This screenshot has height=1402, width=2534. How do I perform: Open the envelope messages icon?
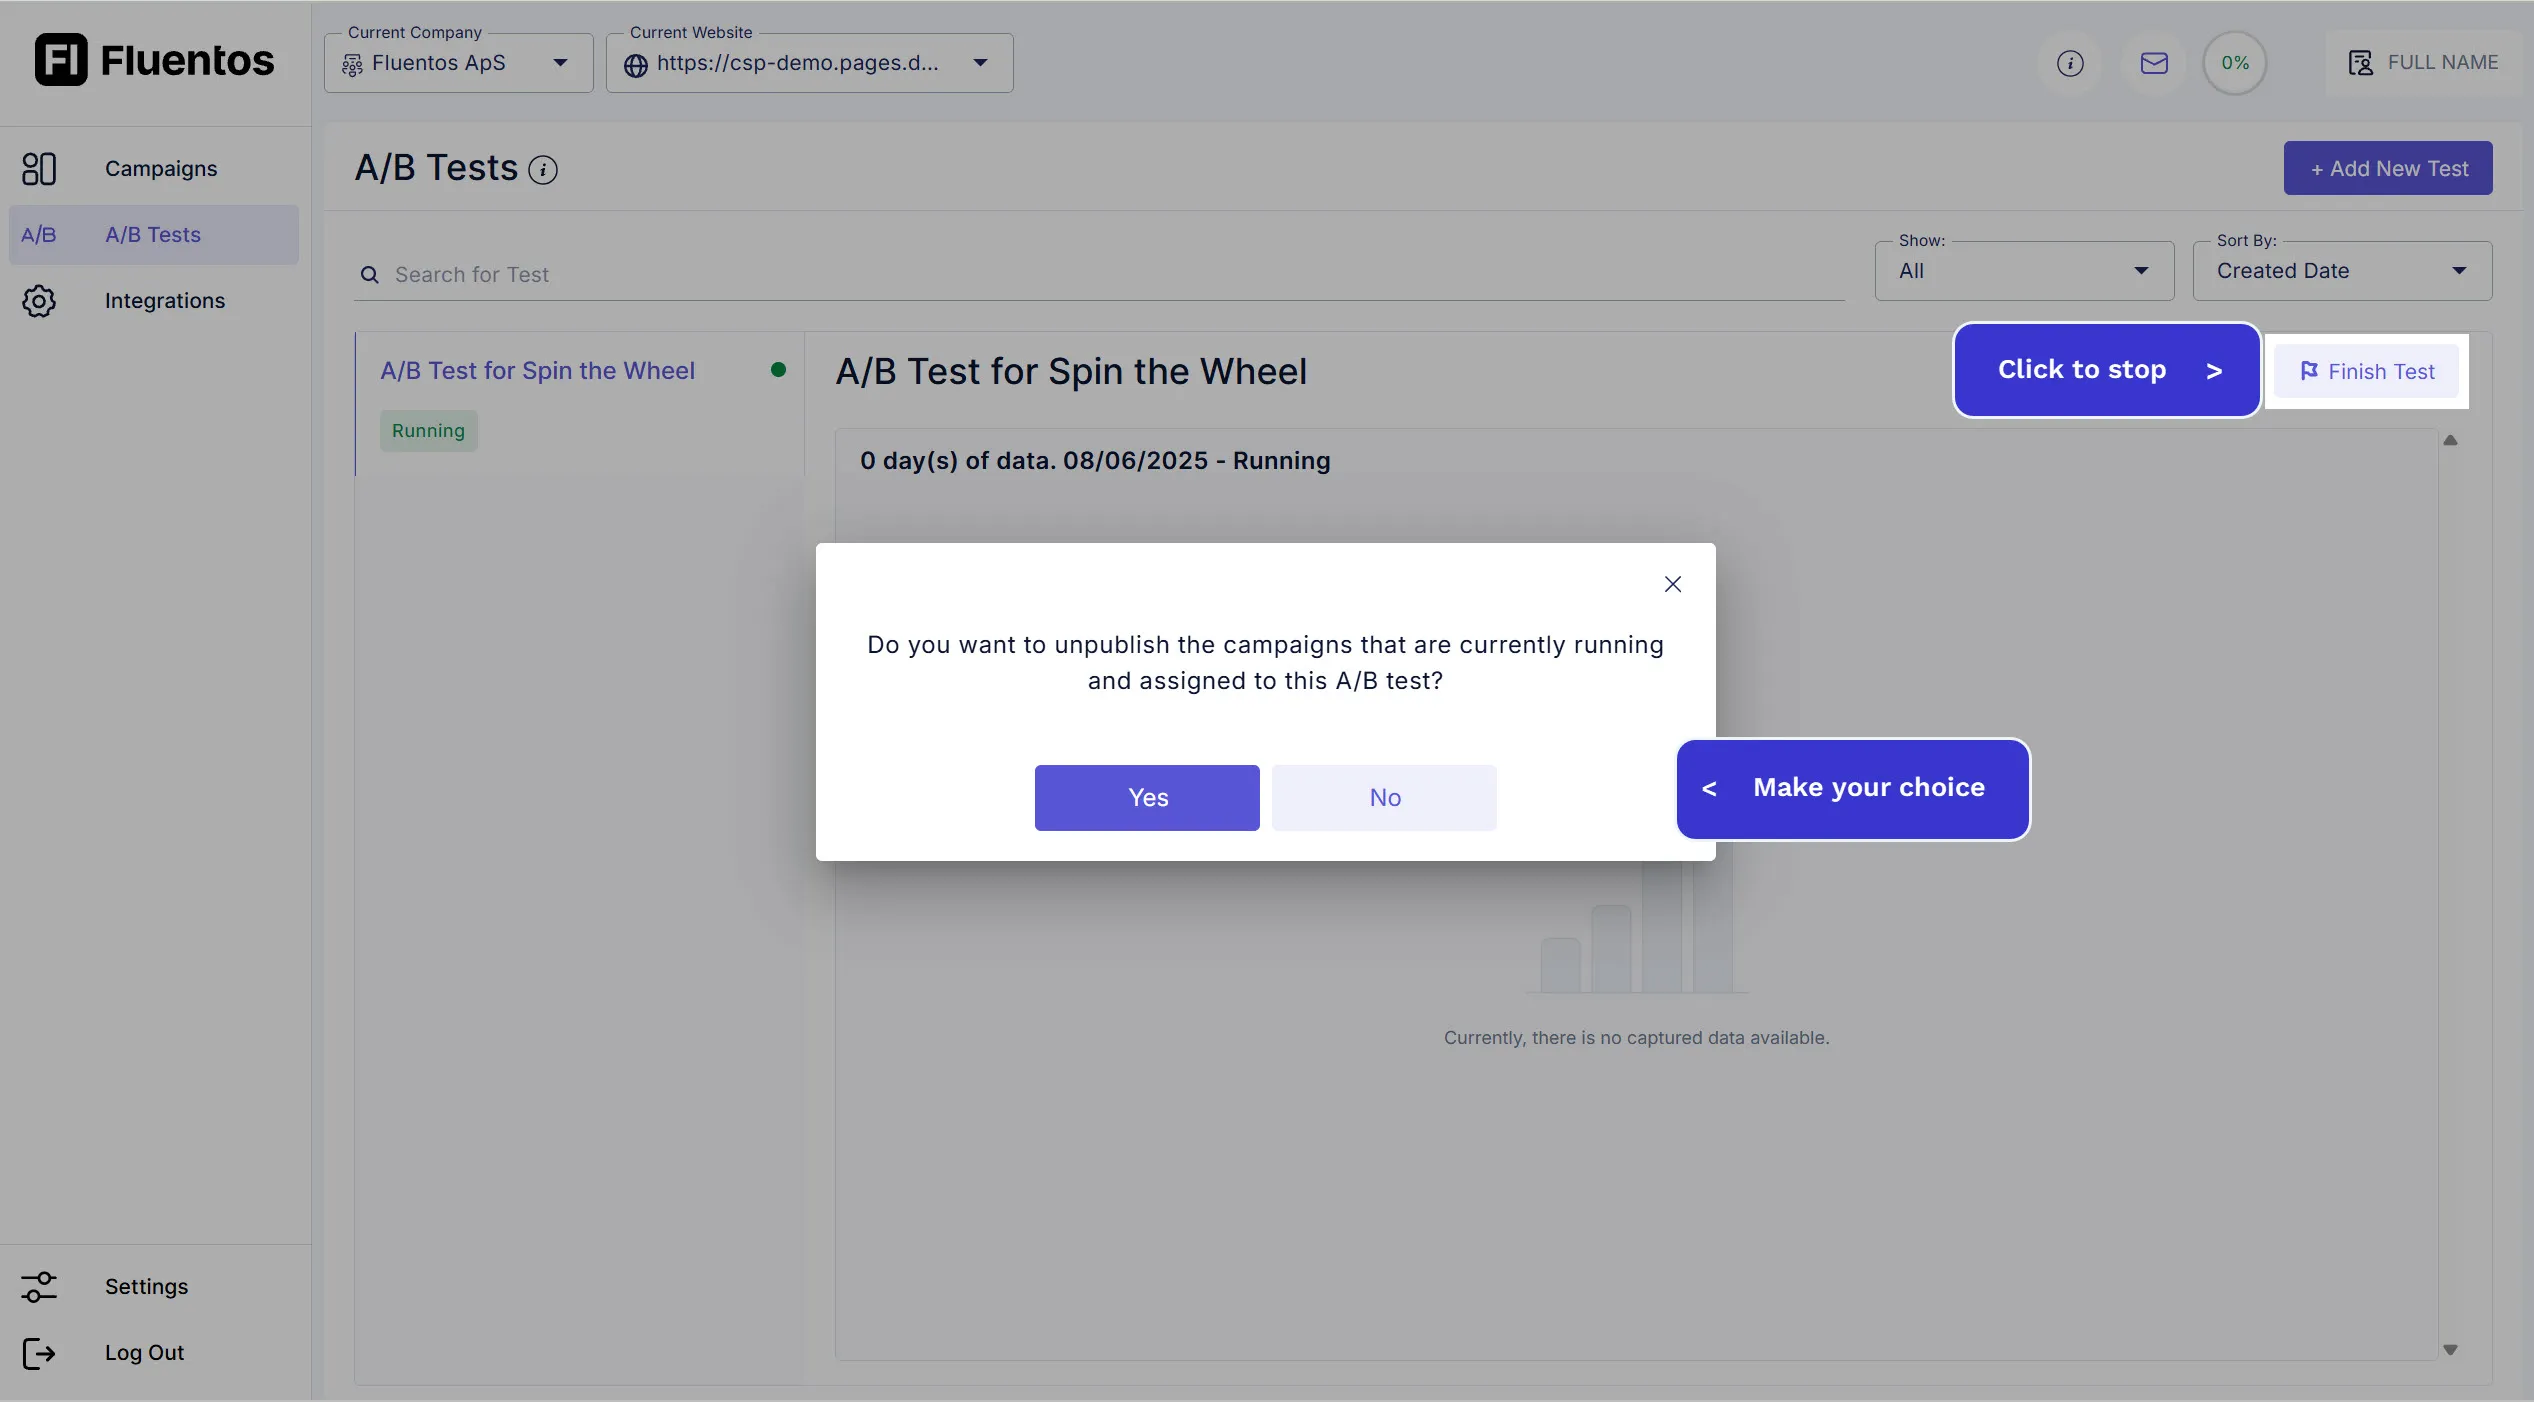tap(2154, 62)
